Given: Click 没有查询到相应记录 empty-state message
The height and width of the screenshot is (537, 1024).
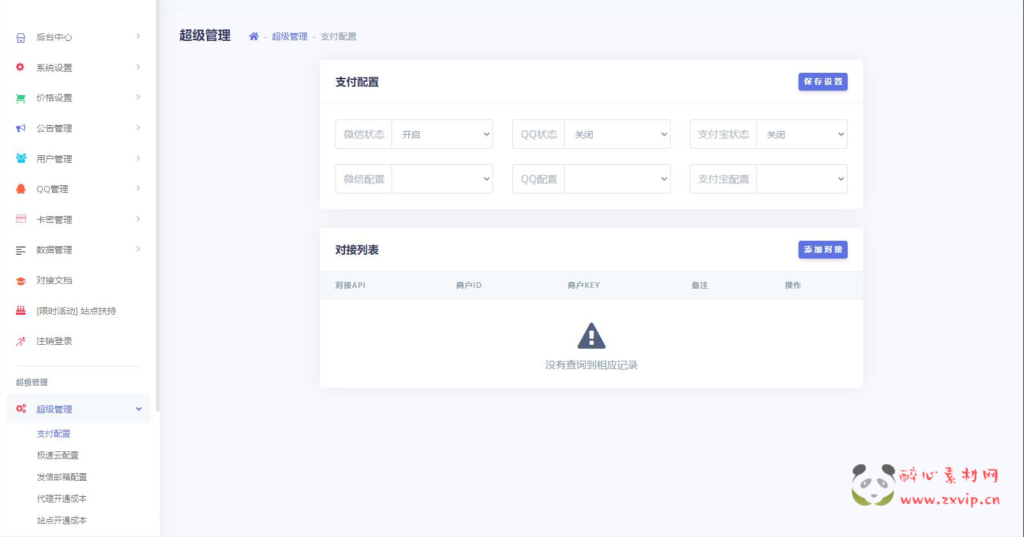Looking at the screenshot, I should tap(591, 365).
